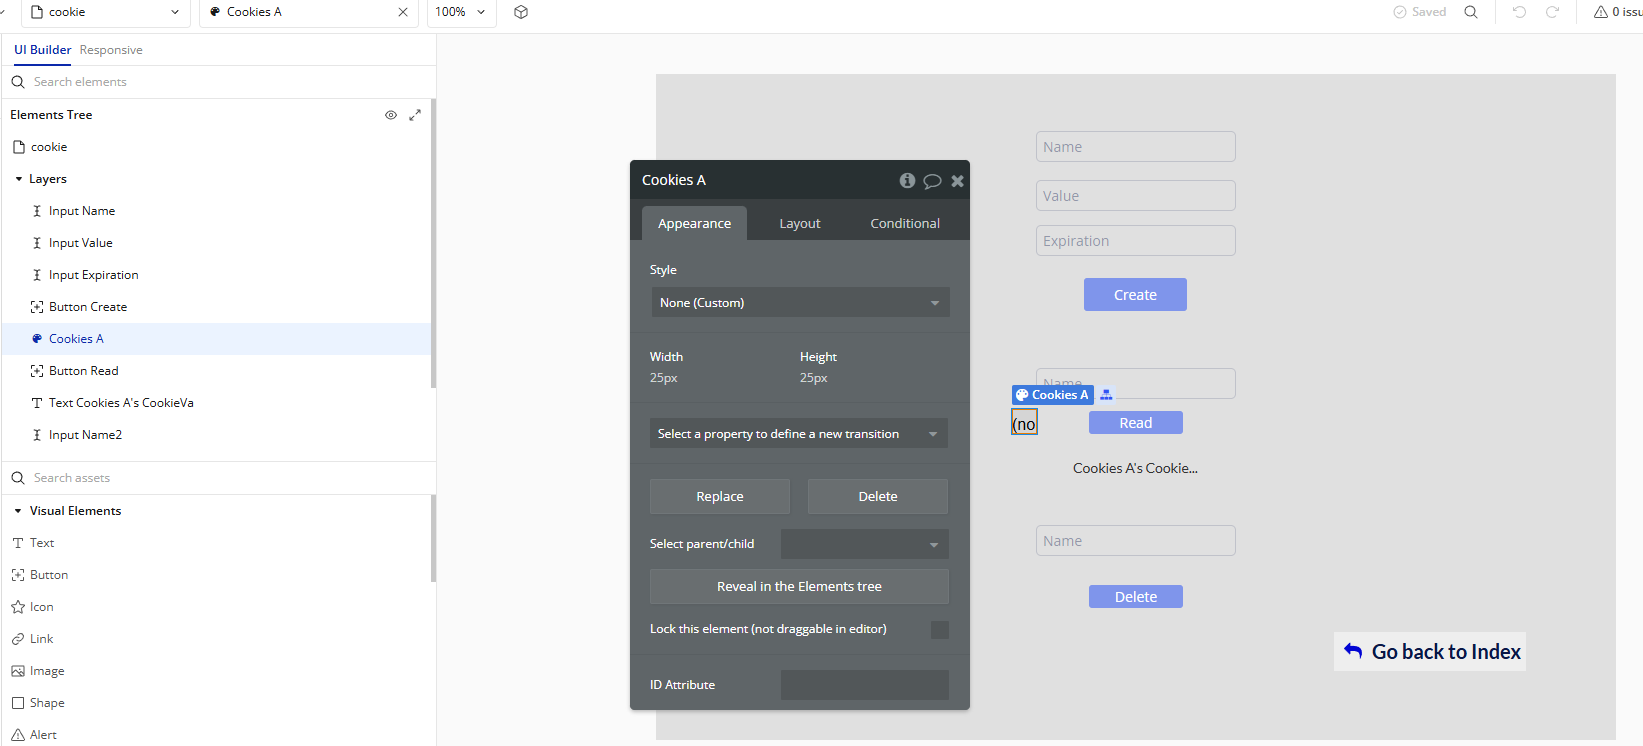Click the ID Attribute input field
The width and height of the screenshot is (1643, 746).
coord(864,685)
